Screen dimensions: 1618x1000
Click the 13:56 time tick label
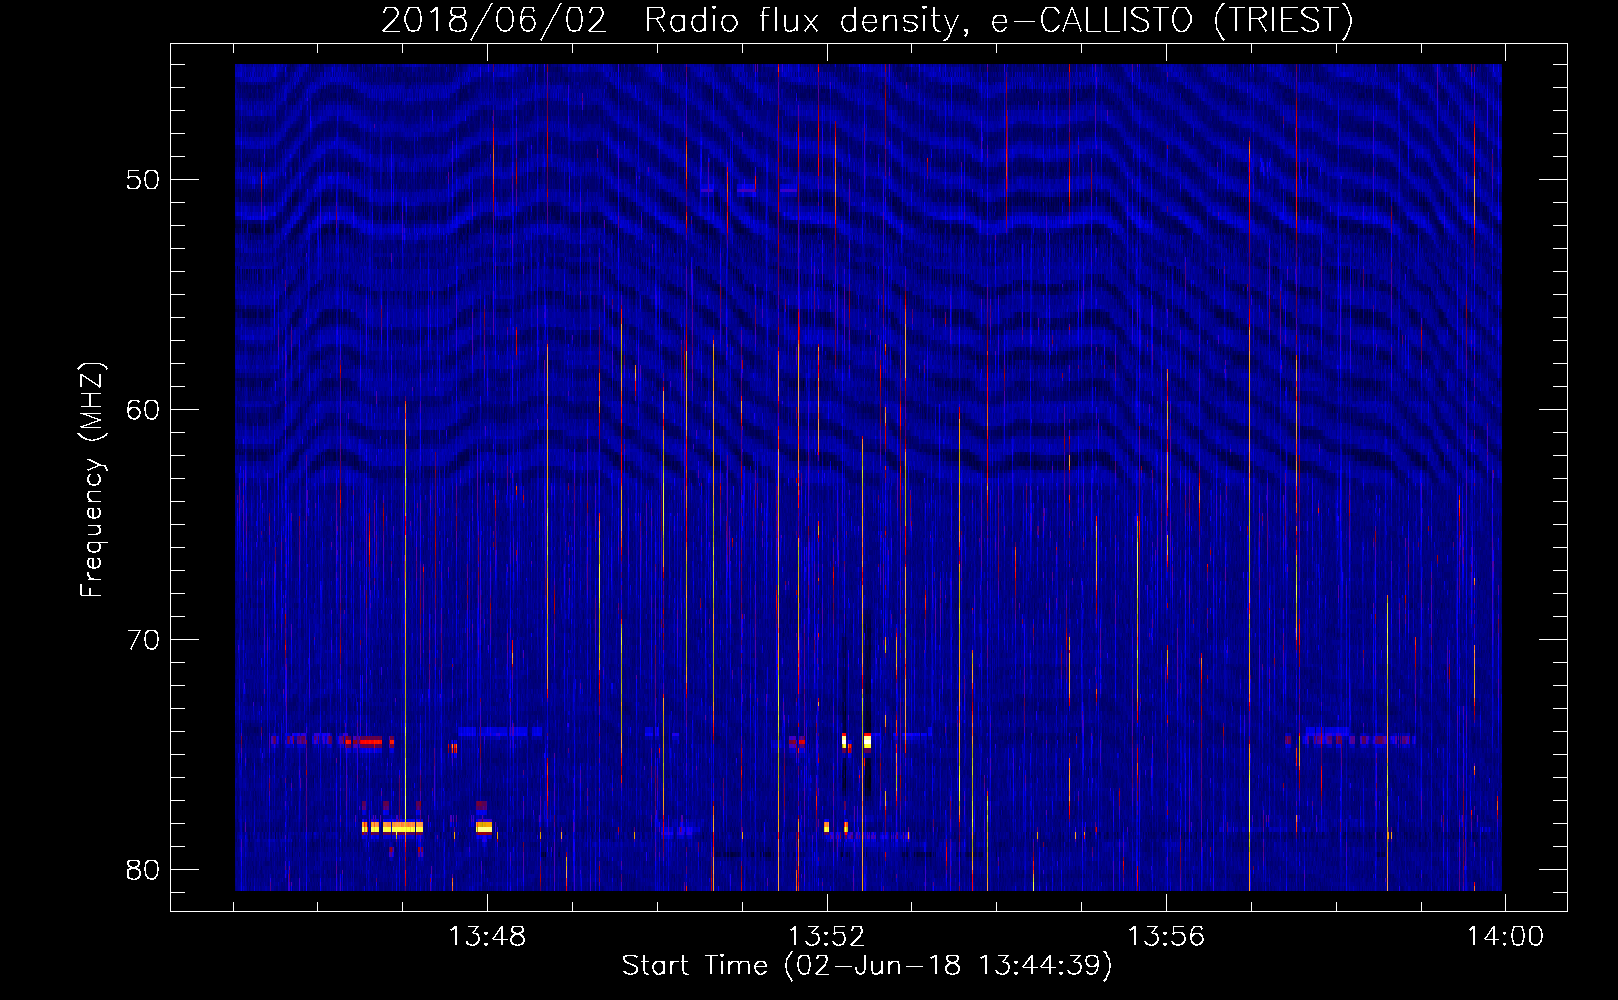(1166, 937)
